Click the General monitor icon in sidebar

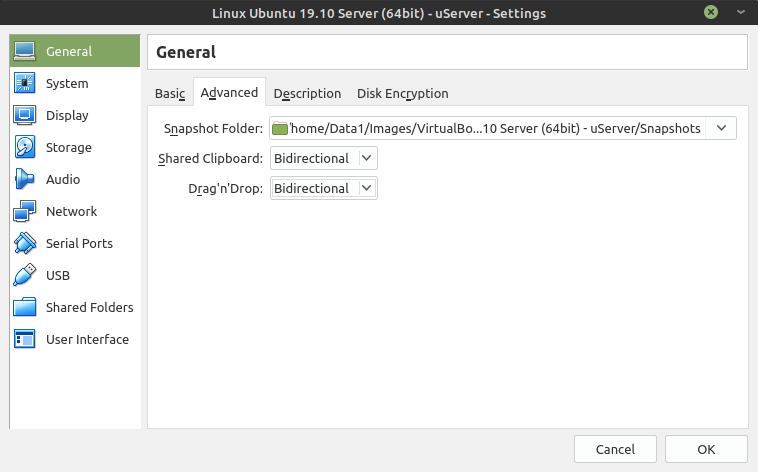24,51
